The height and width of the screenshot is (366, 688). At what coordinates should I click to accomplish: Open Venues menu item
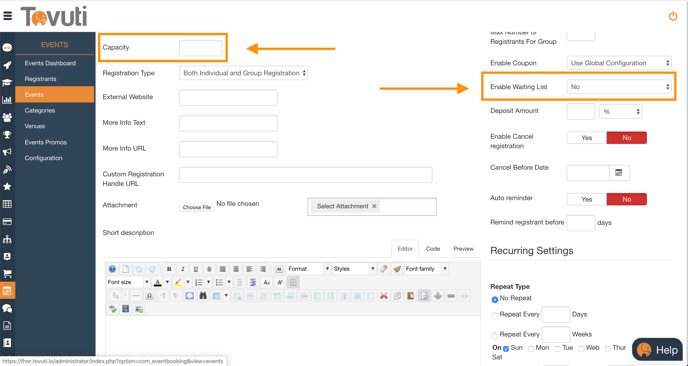tap(35, 126)
